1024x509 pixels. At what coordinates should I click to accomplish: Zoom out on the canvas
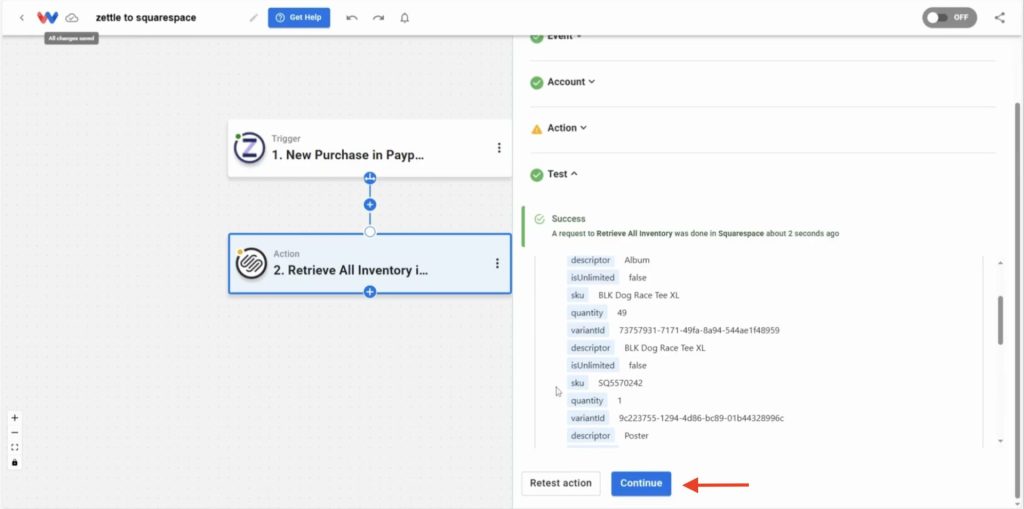15,433
